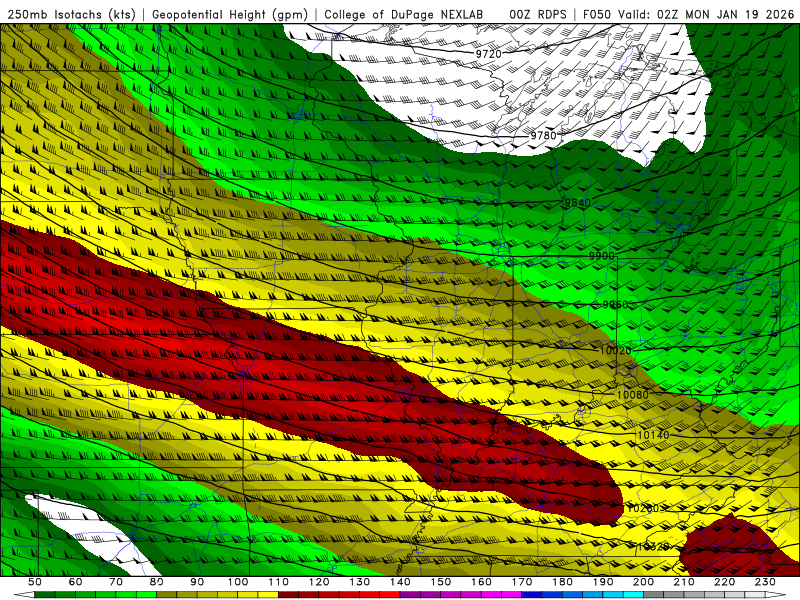Click the 220 value on the color scale

724,582
